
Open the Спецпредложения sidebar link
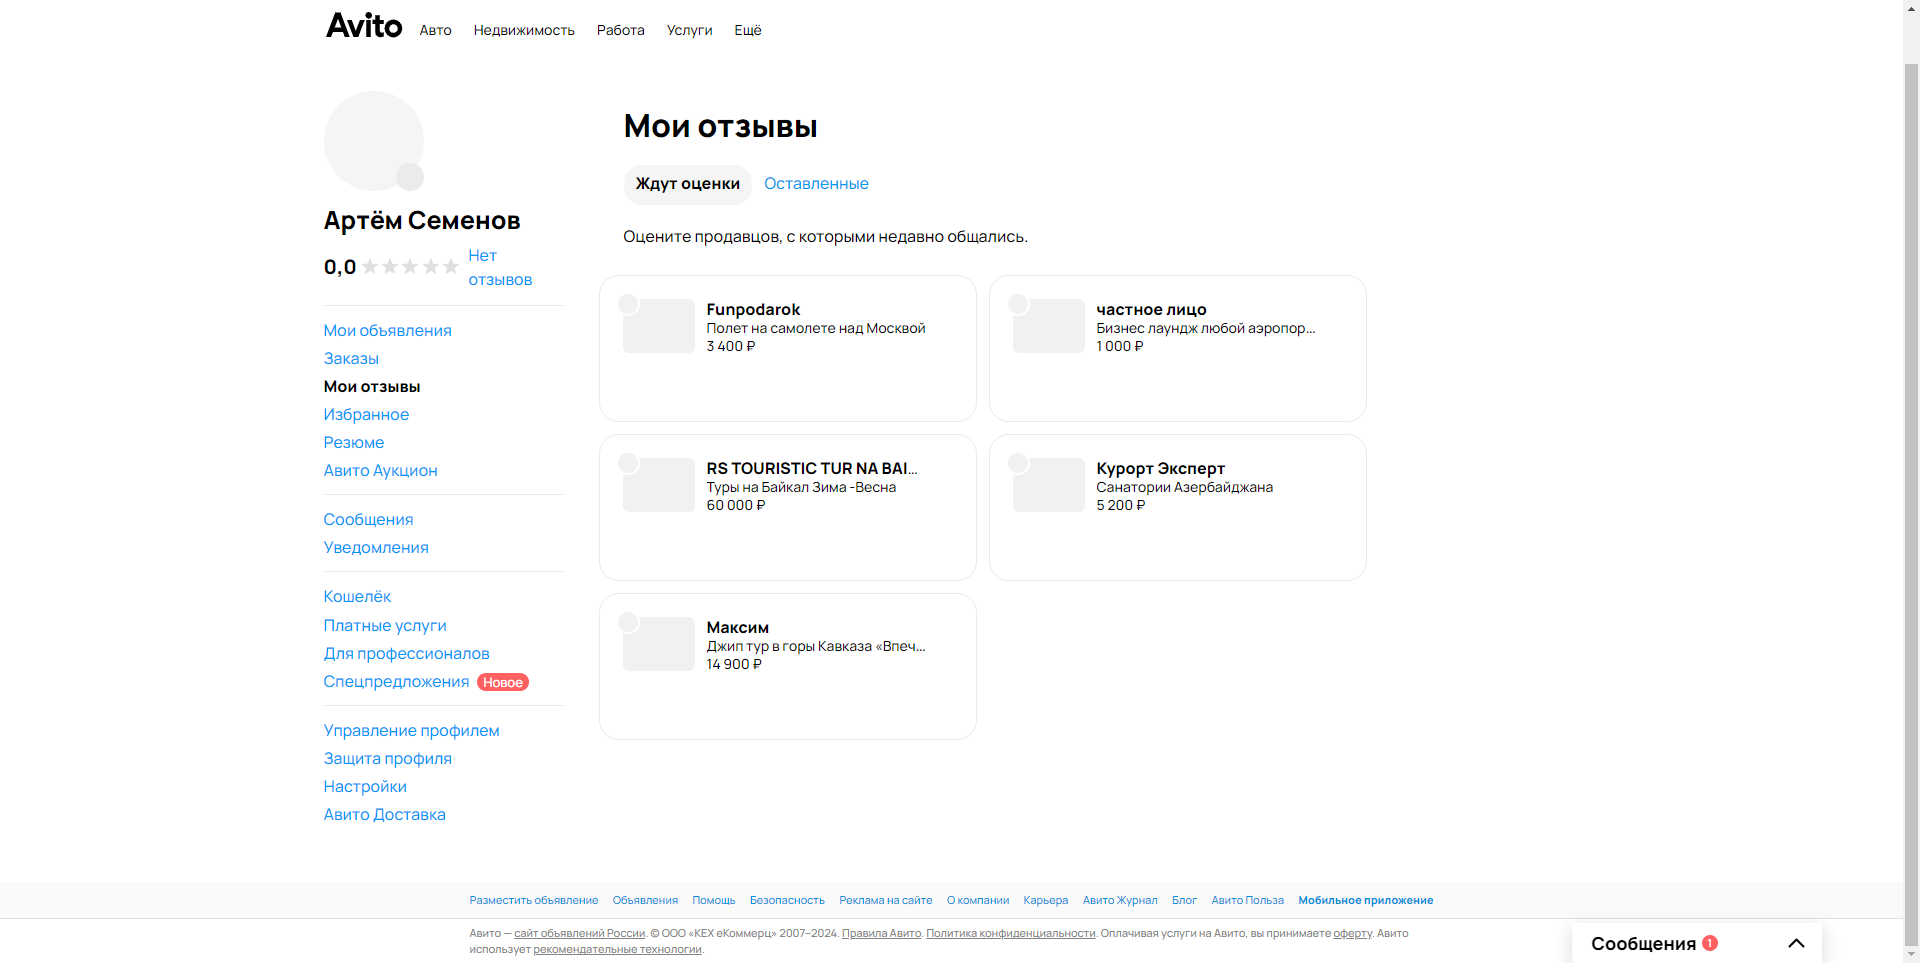tap(396, 681)
